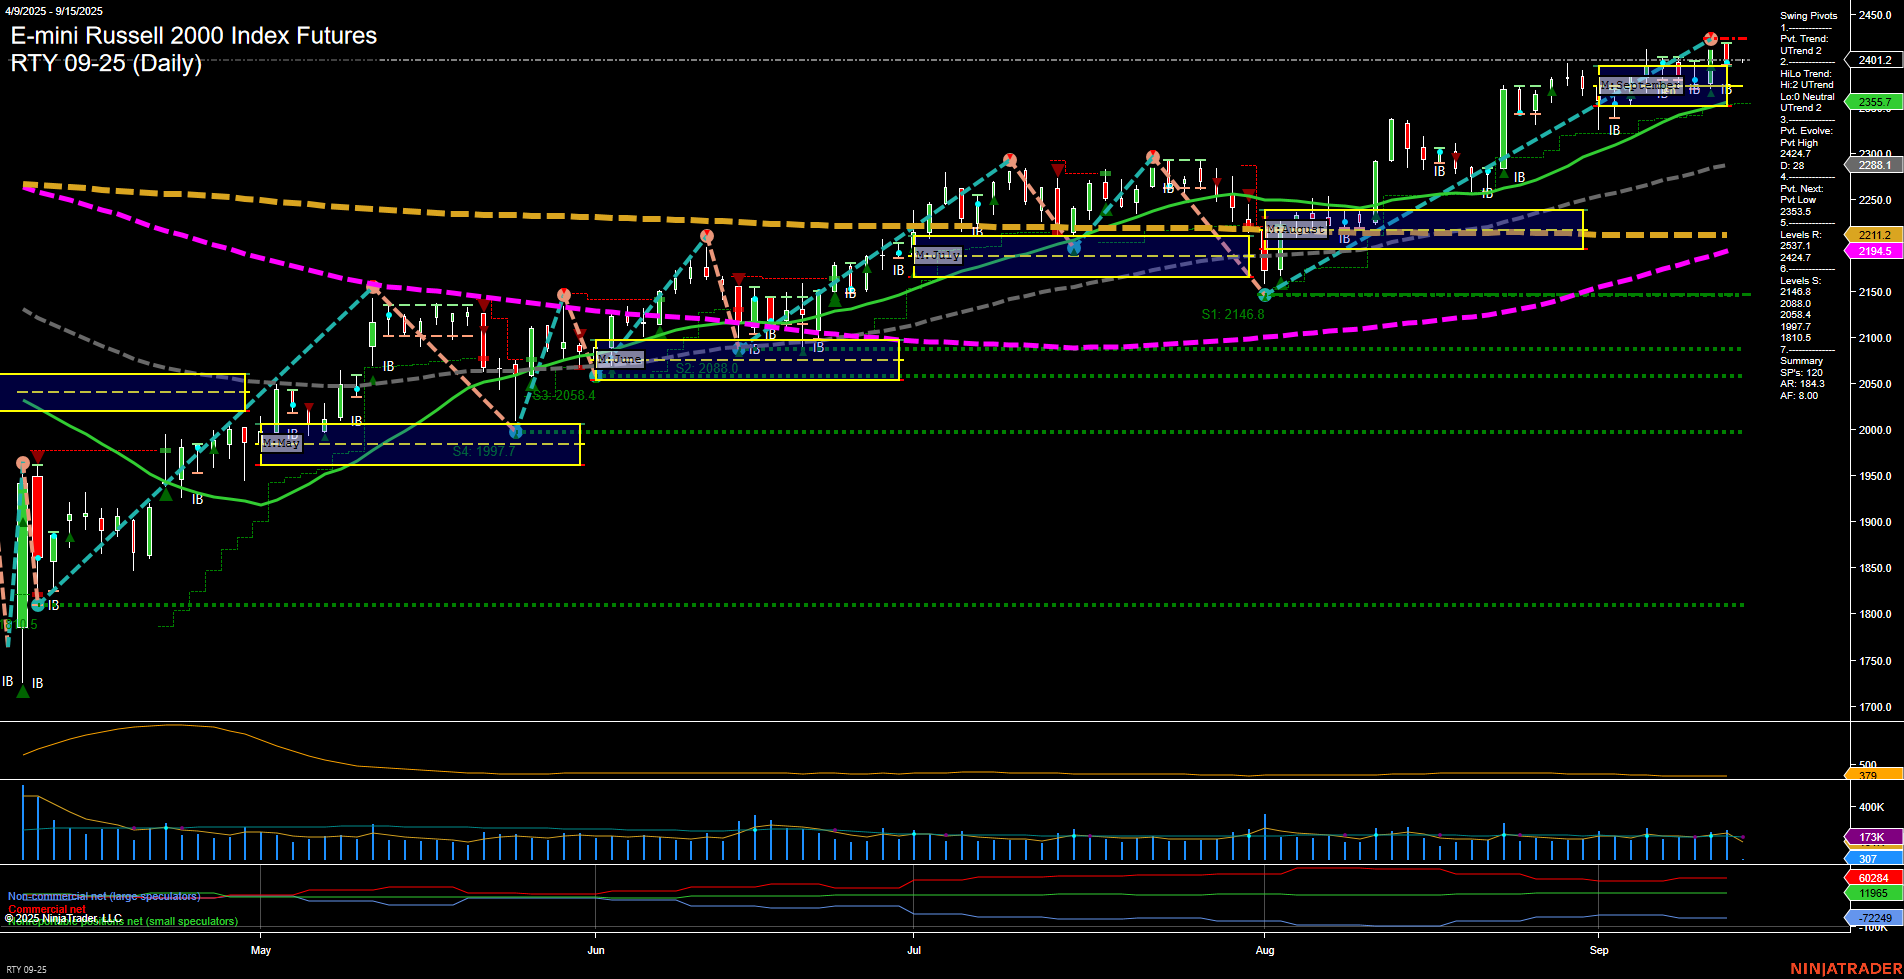Click the gray 2288.1 price label on the axis

[1874, 165]
